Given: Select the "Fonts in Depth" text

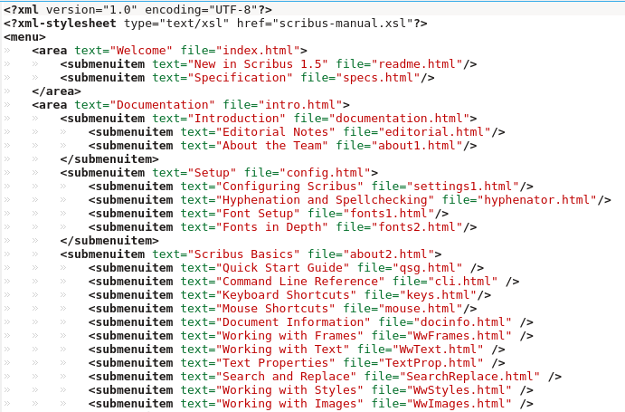Looking at the screenshot, I should [x=272, y=227].
